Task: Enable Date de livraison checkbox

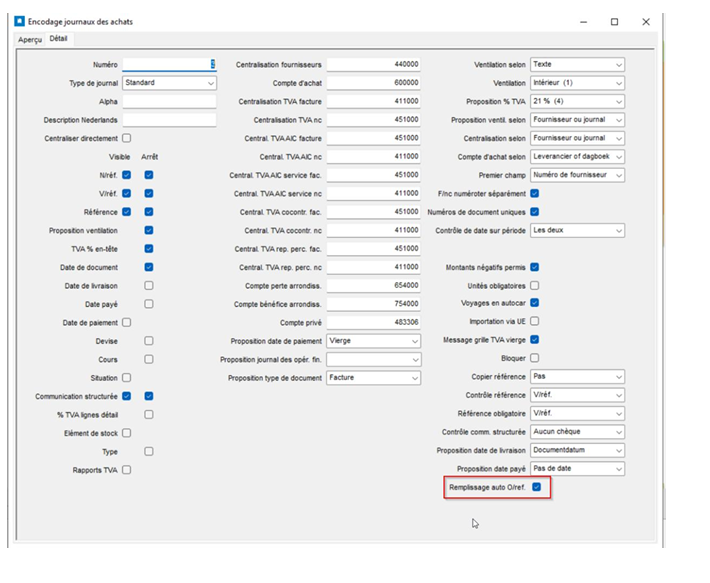Action: tap(149, 286)
